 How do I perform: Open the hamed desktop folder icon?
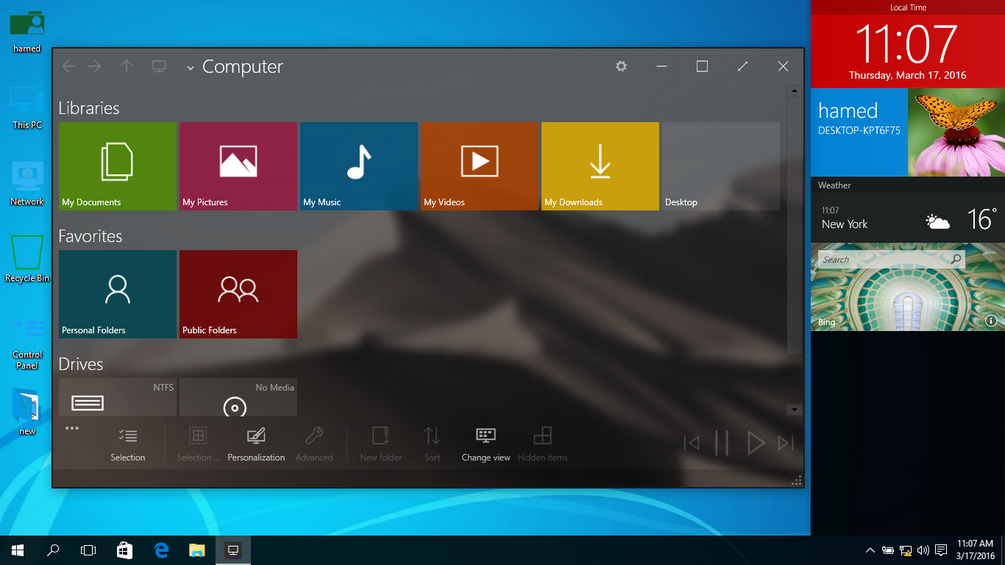(x=27, y=31)
